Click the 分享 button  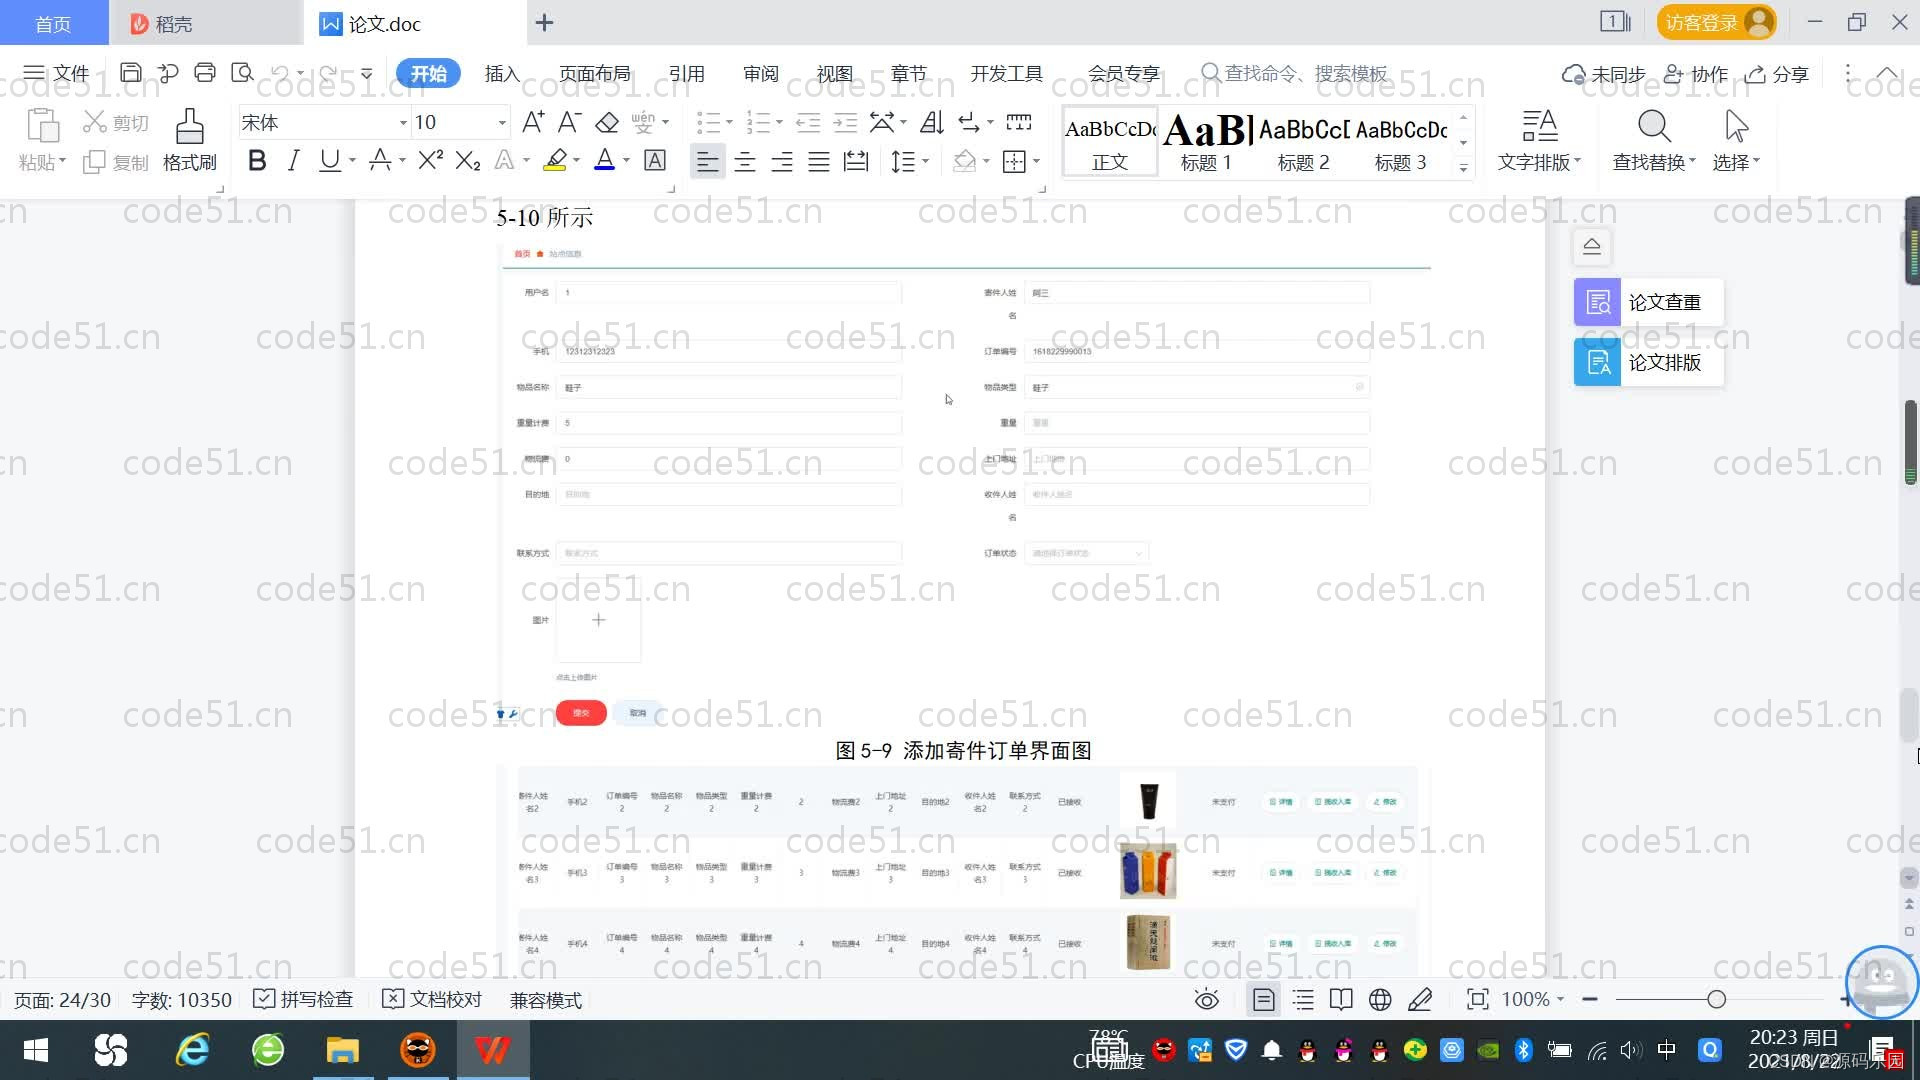[x=1778, y=73]
